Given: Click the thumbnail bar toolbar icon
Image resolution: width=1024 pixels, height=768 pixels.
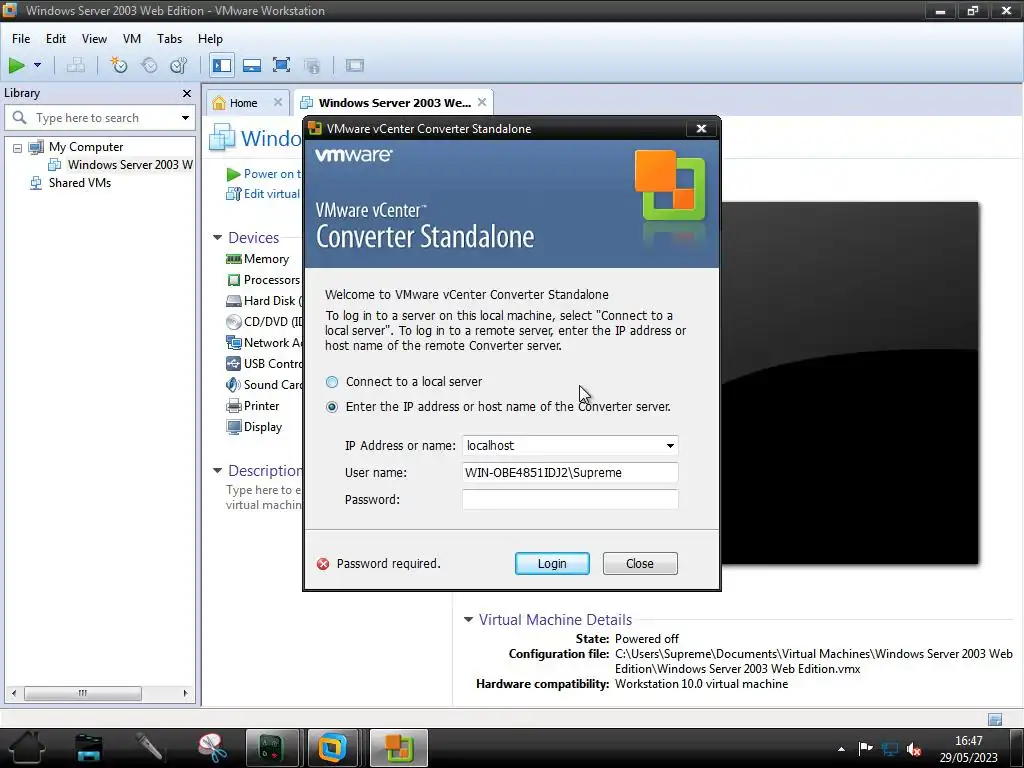Looking at the screenshot, I should [x=251, y=65].
